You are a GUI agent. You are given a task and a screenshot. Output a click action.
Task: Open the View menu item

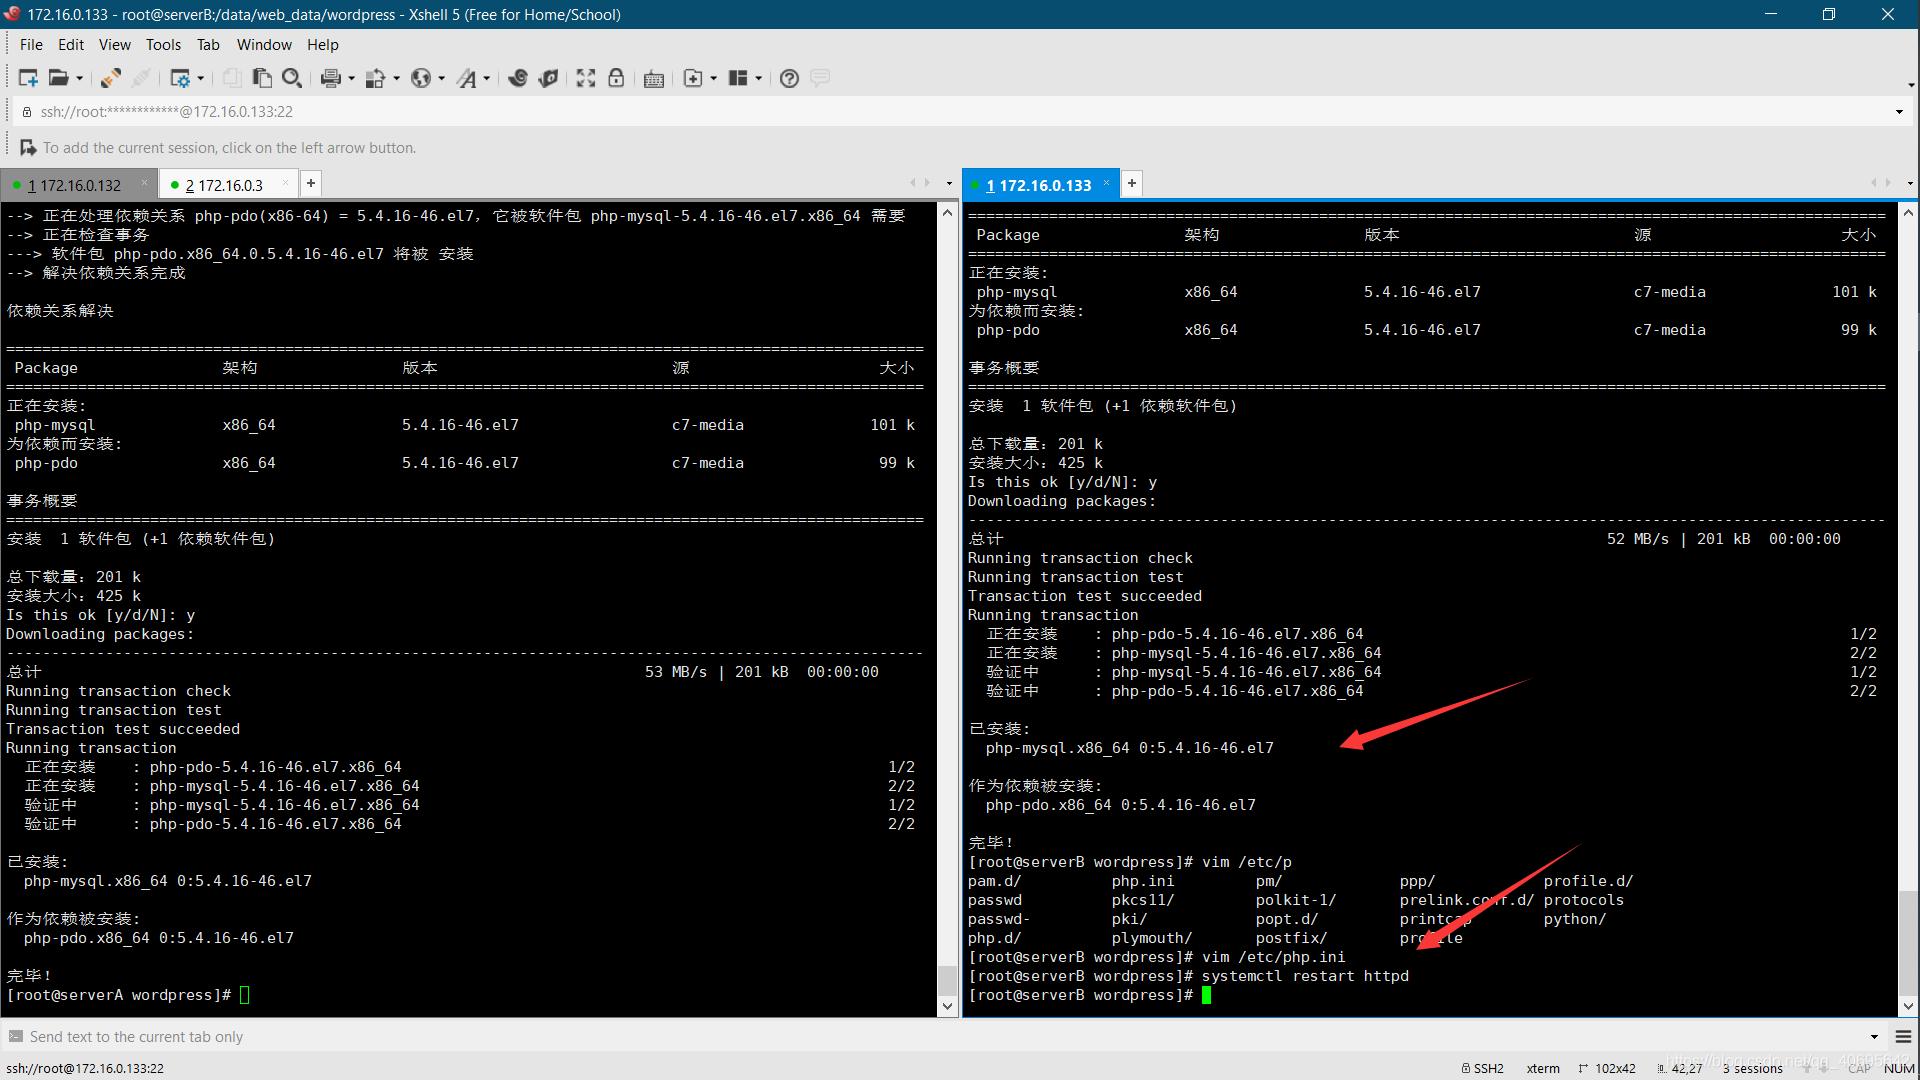116,44
